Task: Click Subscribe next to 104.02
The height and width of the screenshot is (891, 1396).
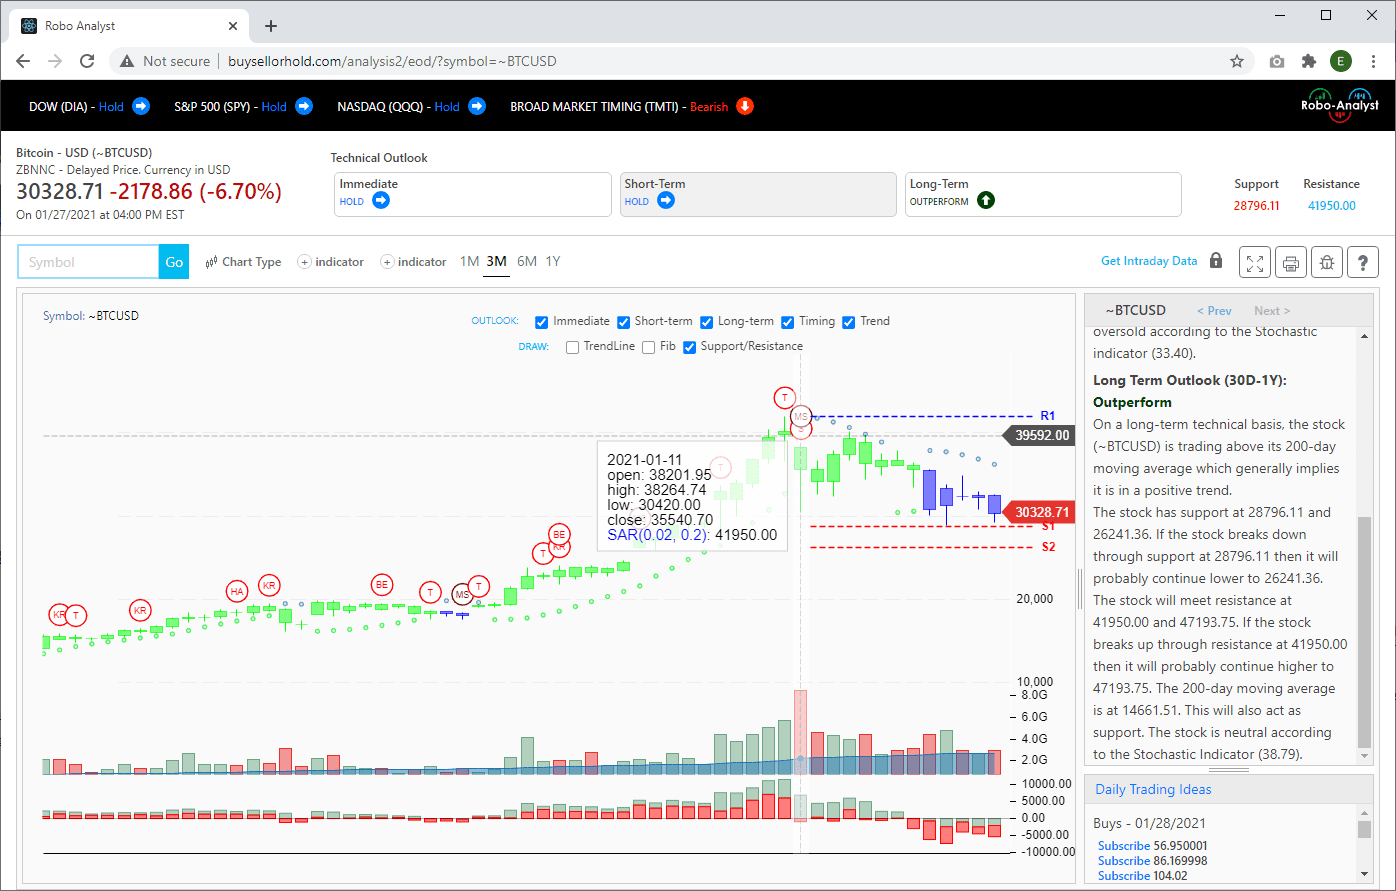Action: (x=1124, y=876)
